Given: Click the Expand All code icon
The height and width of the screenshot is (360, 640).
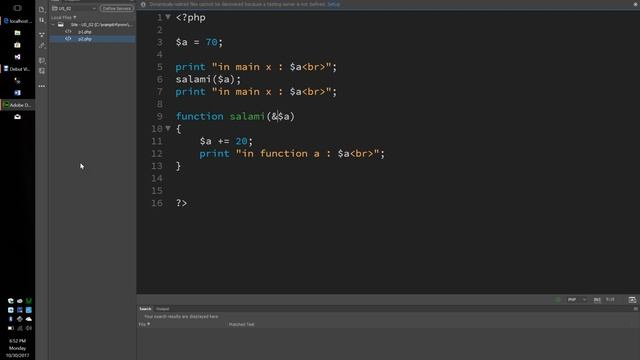Looking at the screenshot, I should click(x=42, y=35).
